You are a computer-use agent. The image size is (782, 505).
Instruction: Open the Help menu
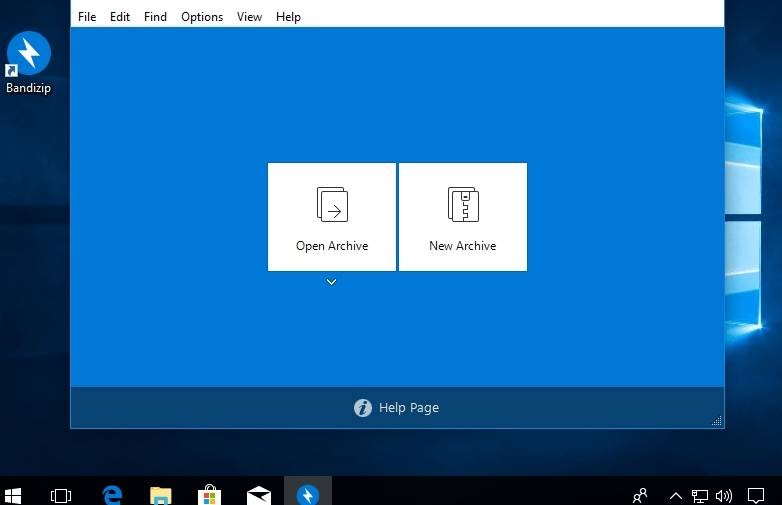point(288,17)
